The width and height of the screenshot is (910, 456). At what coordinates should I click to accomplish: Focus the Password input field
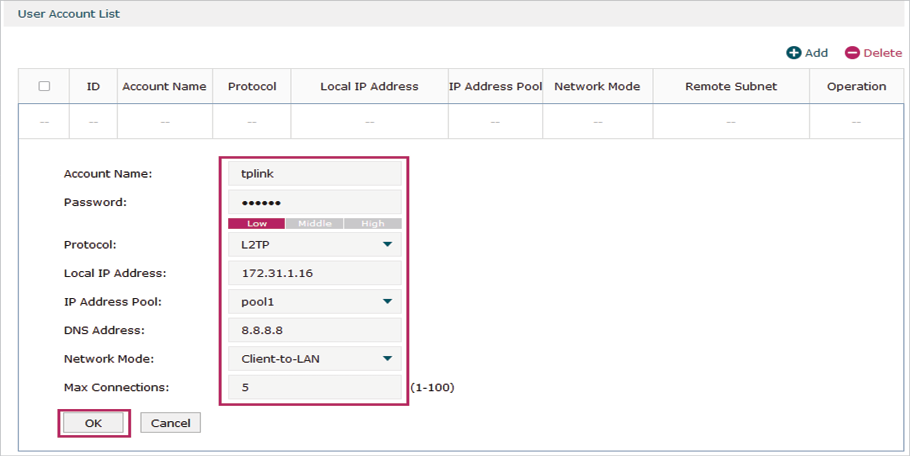pos(314,202)
